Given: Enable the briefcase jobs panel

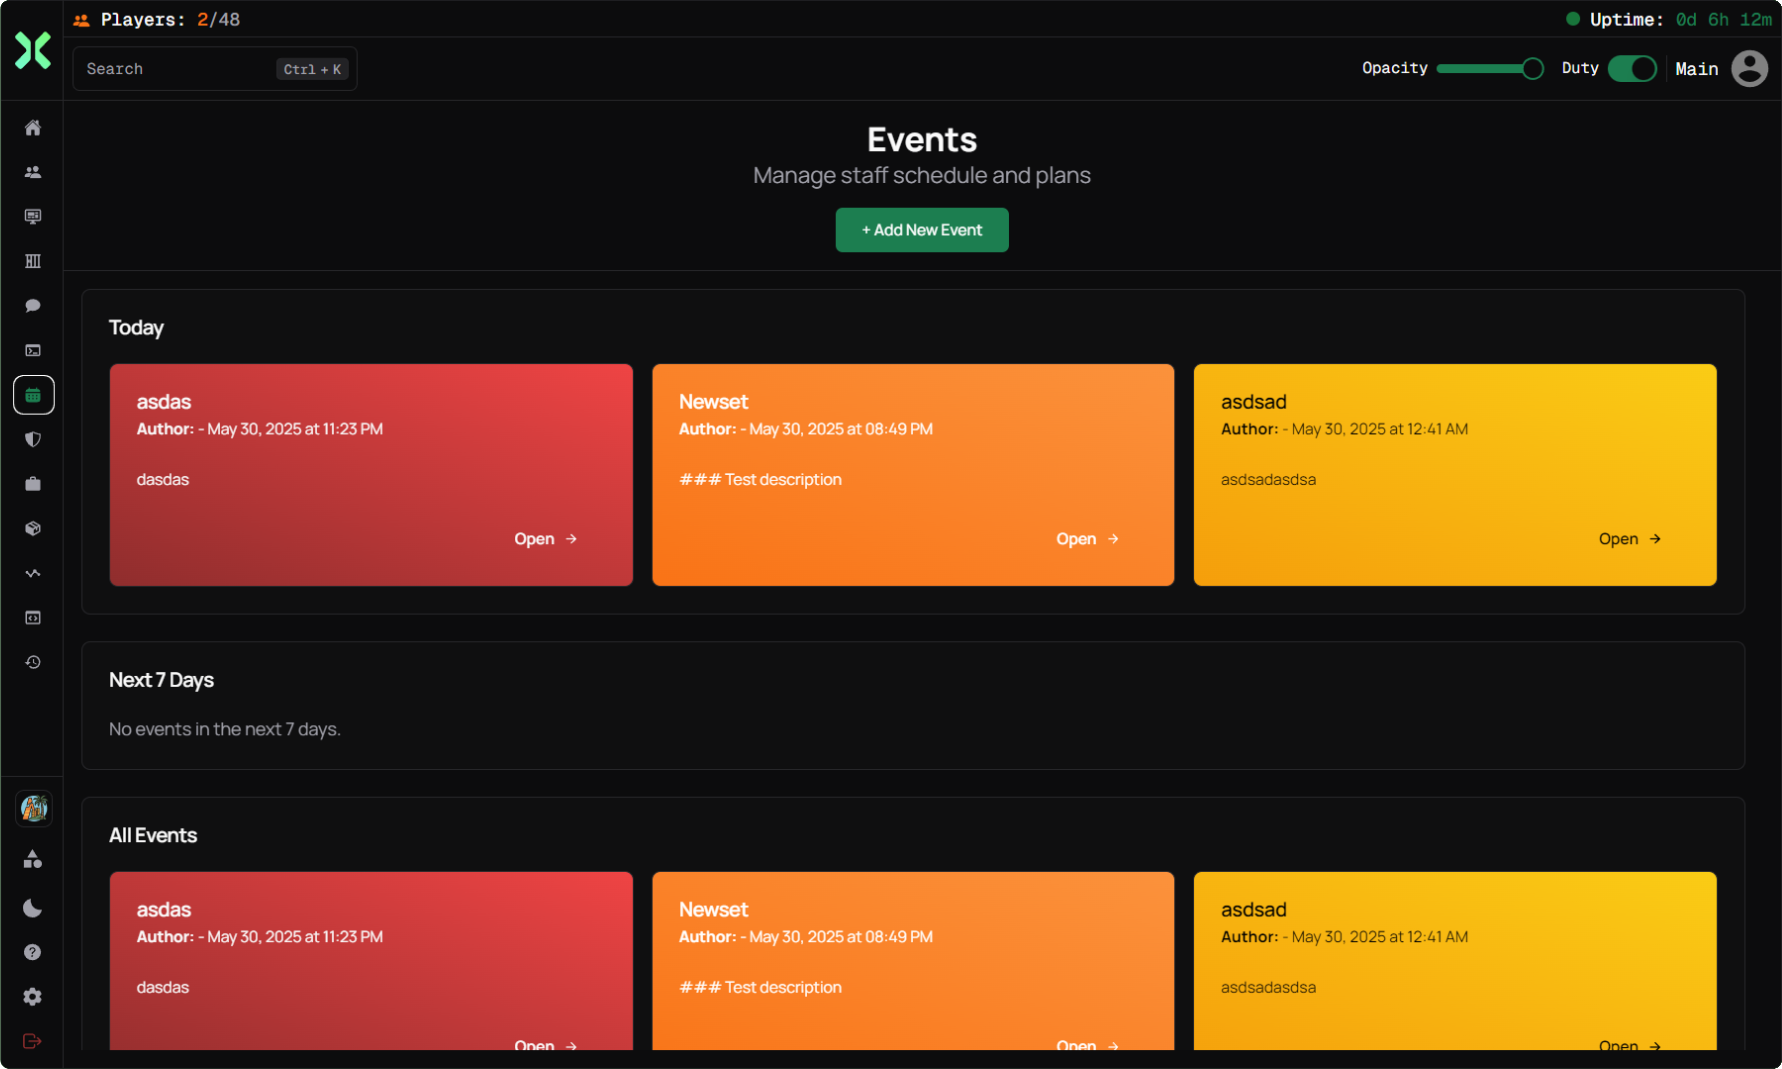Looking at the screenshot, I should coord(32,484).
